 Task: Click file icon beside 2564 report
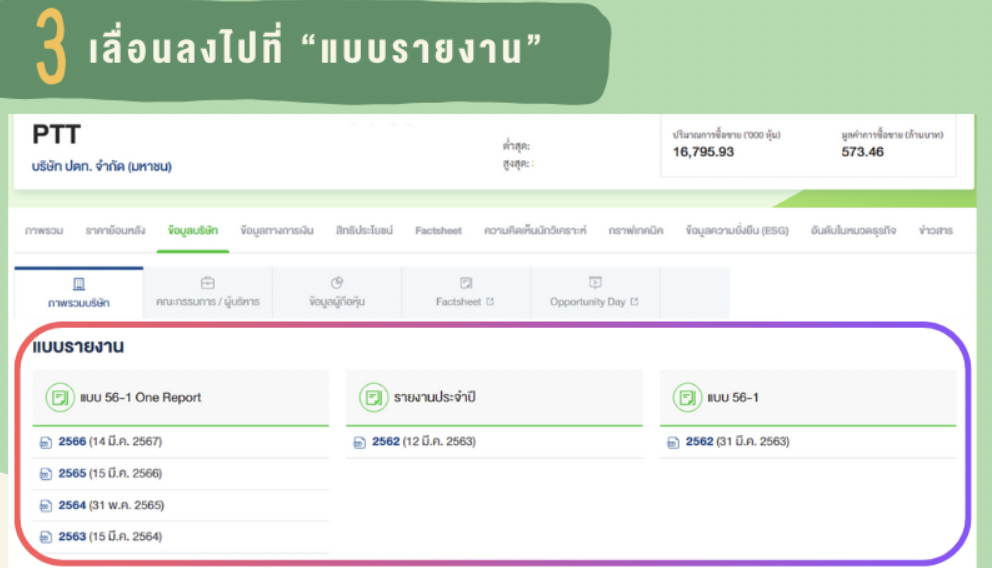46,505
